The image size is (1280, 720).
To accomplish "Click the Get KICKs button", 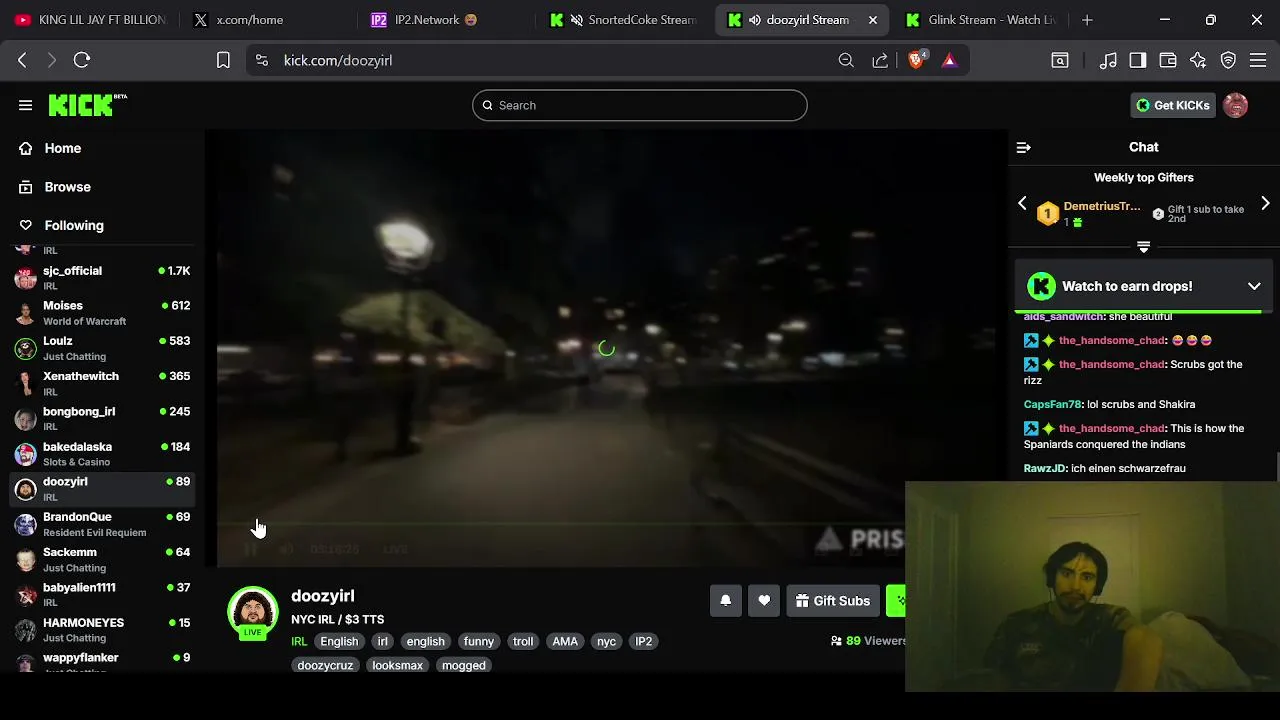I will click(1173, 105).
